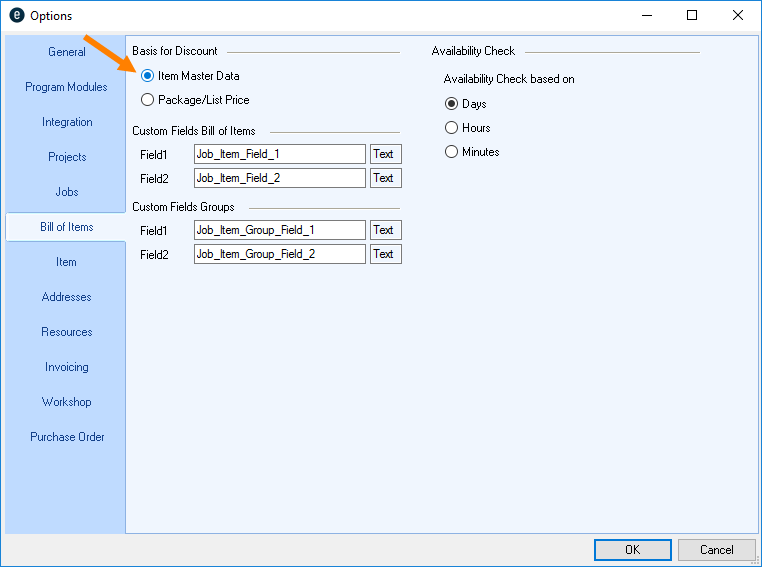
Task: Choose Package/List Price as discount basis
Action: click(x=148, y=100)
